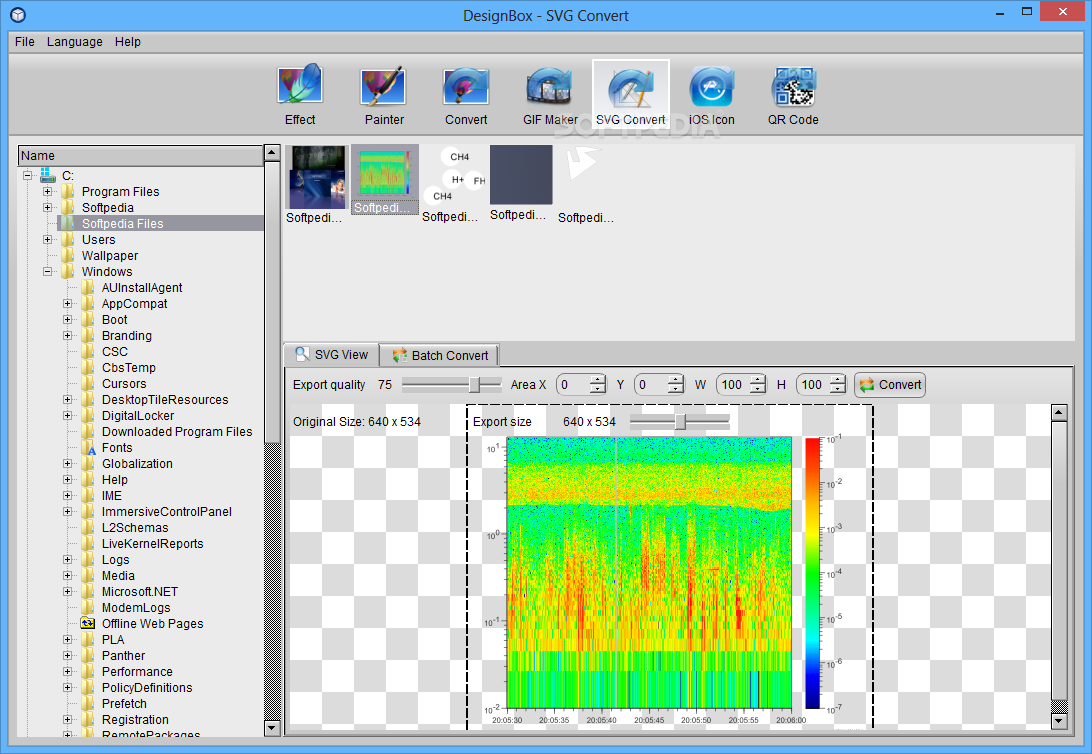
Task: Select the first dark collage thumbnail
Action: 315,178
